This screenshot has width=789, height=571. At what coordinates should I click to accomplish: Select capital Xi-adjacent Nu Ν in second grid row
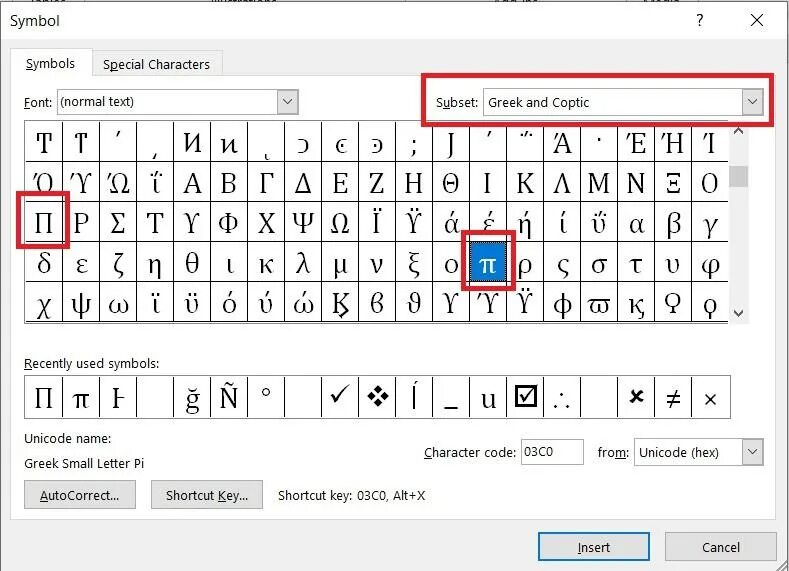(x=636, y=182)
